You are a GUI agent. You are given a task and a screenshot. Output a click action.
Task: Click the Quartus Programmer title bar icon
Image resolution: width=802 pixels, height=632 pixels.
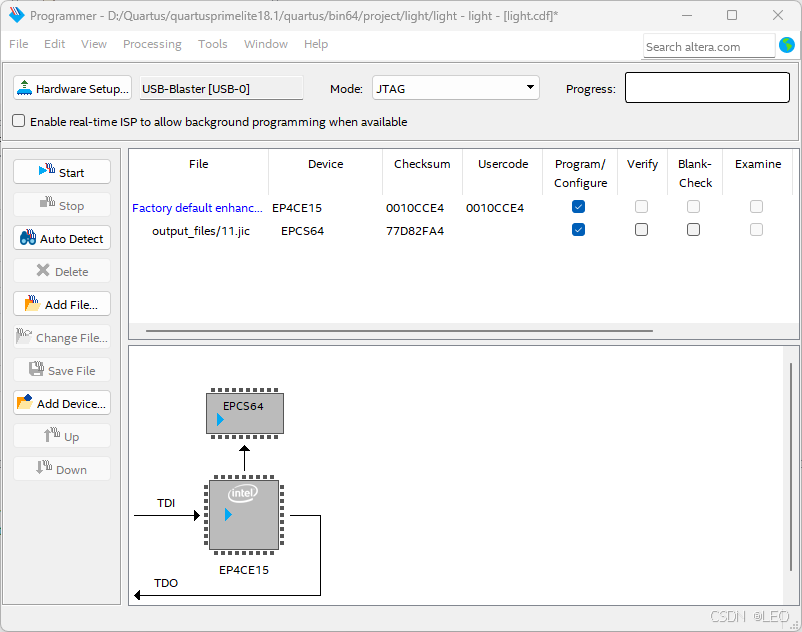17,15
